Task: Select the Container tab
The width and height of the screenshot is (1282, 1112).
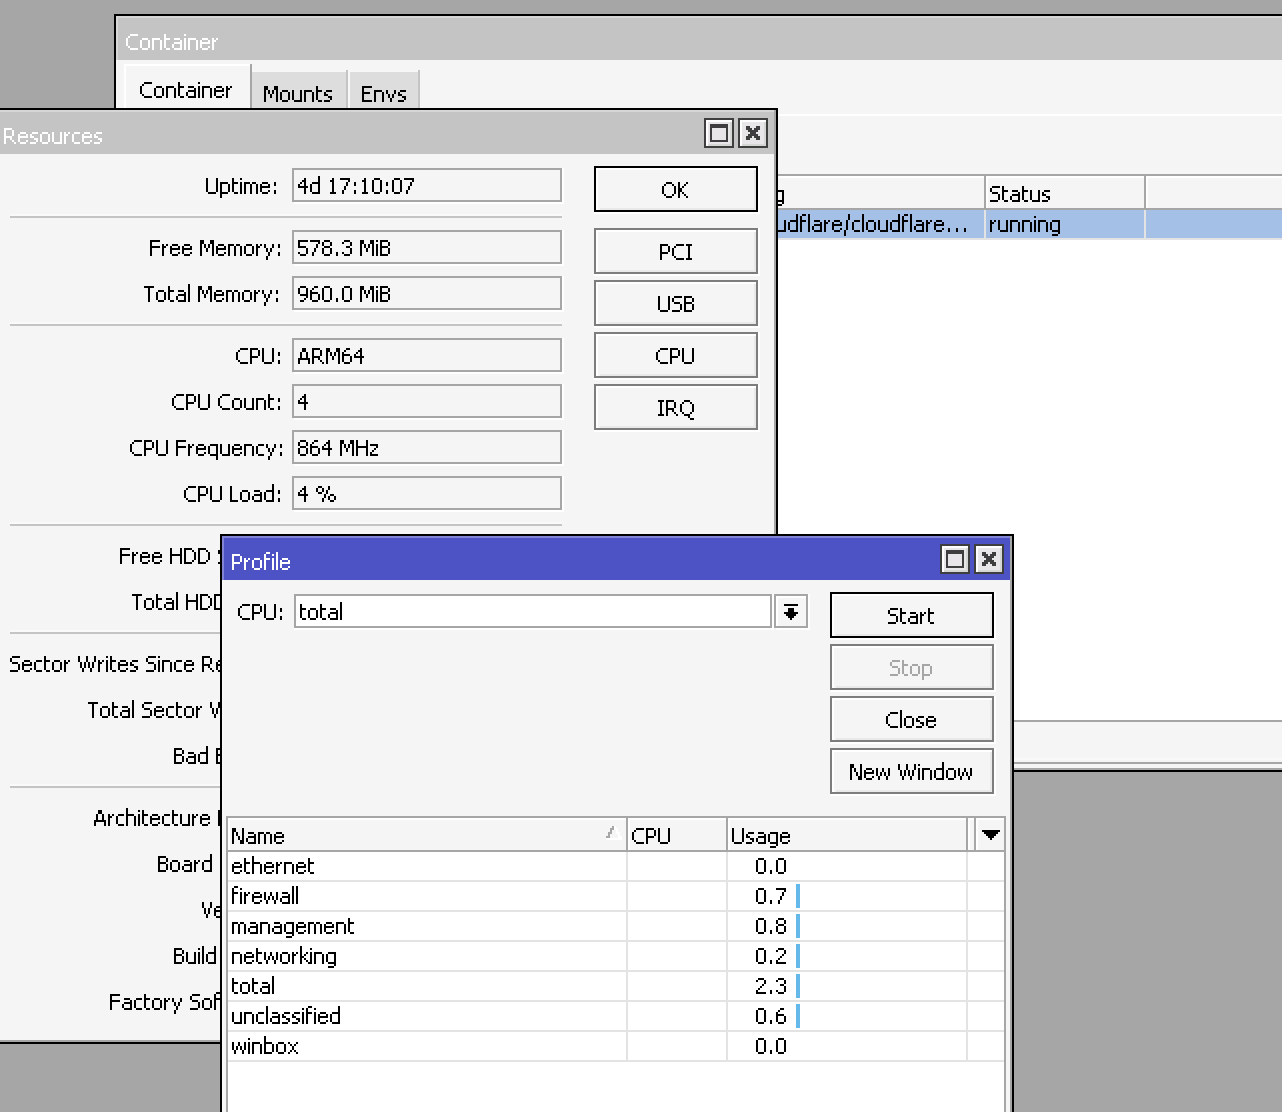Action: click(x=184, y=89)
